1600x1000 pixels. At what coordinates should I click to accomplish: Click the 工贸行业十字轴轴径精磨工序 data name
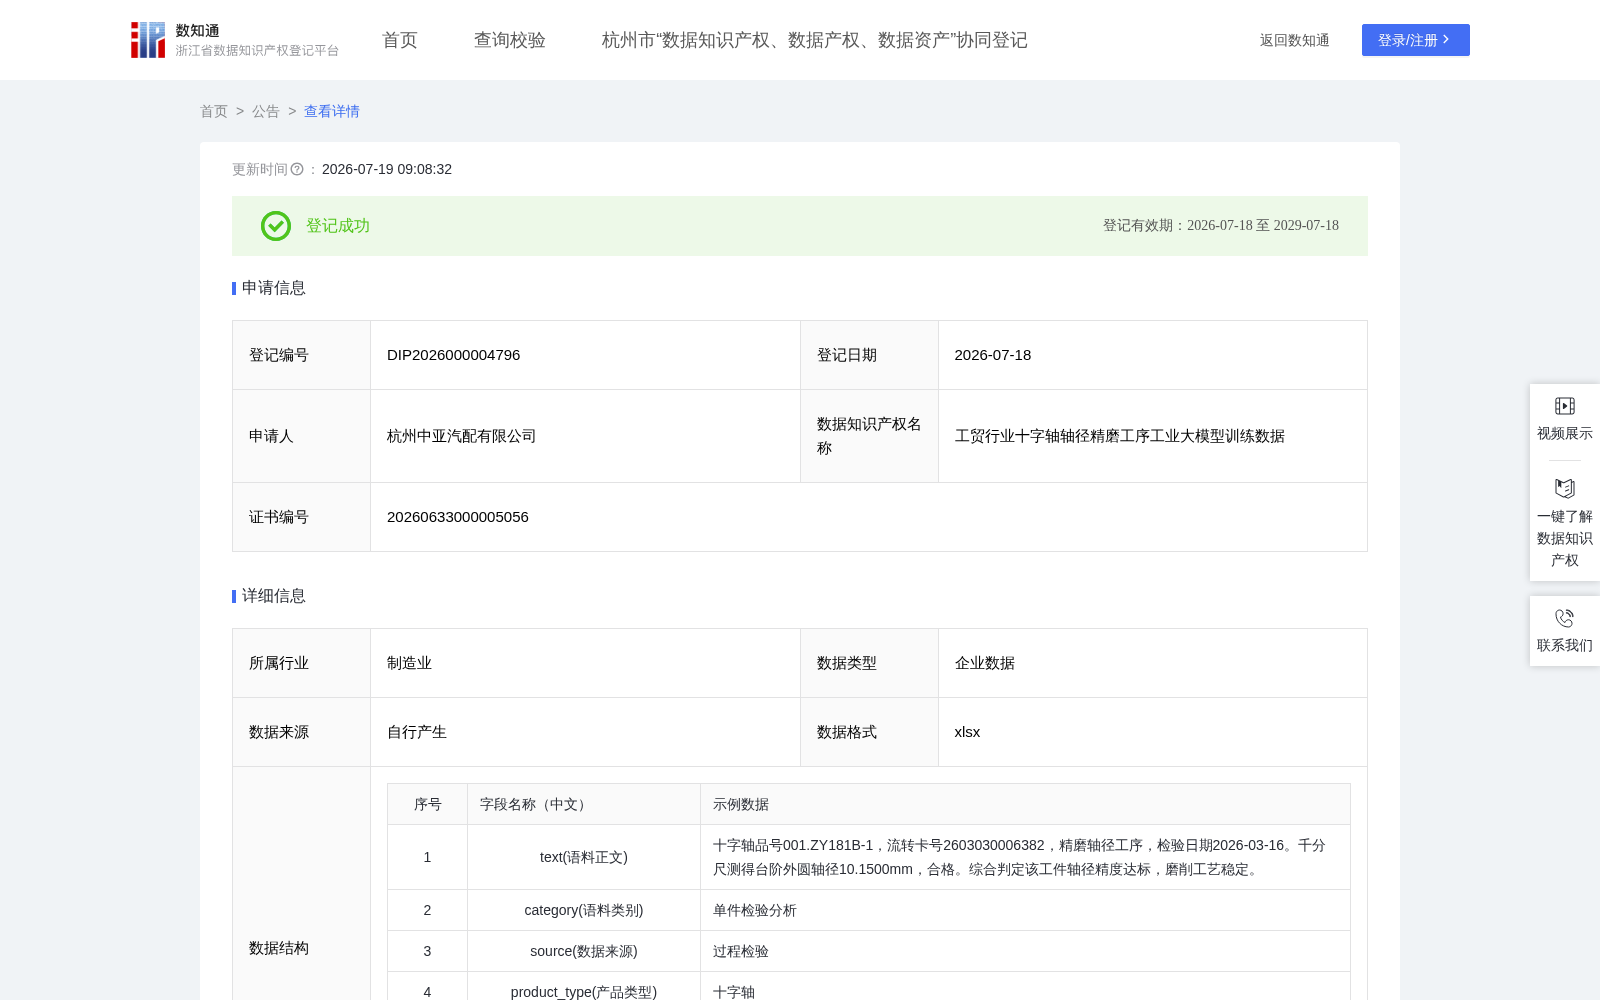tap(1120, 436)
